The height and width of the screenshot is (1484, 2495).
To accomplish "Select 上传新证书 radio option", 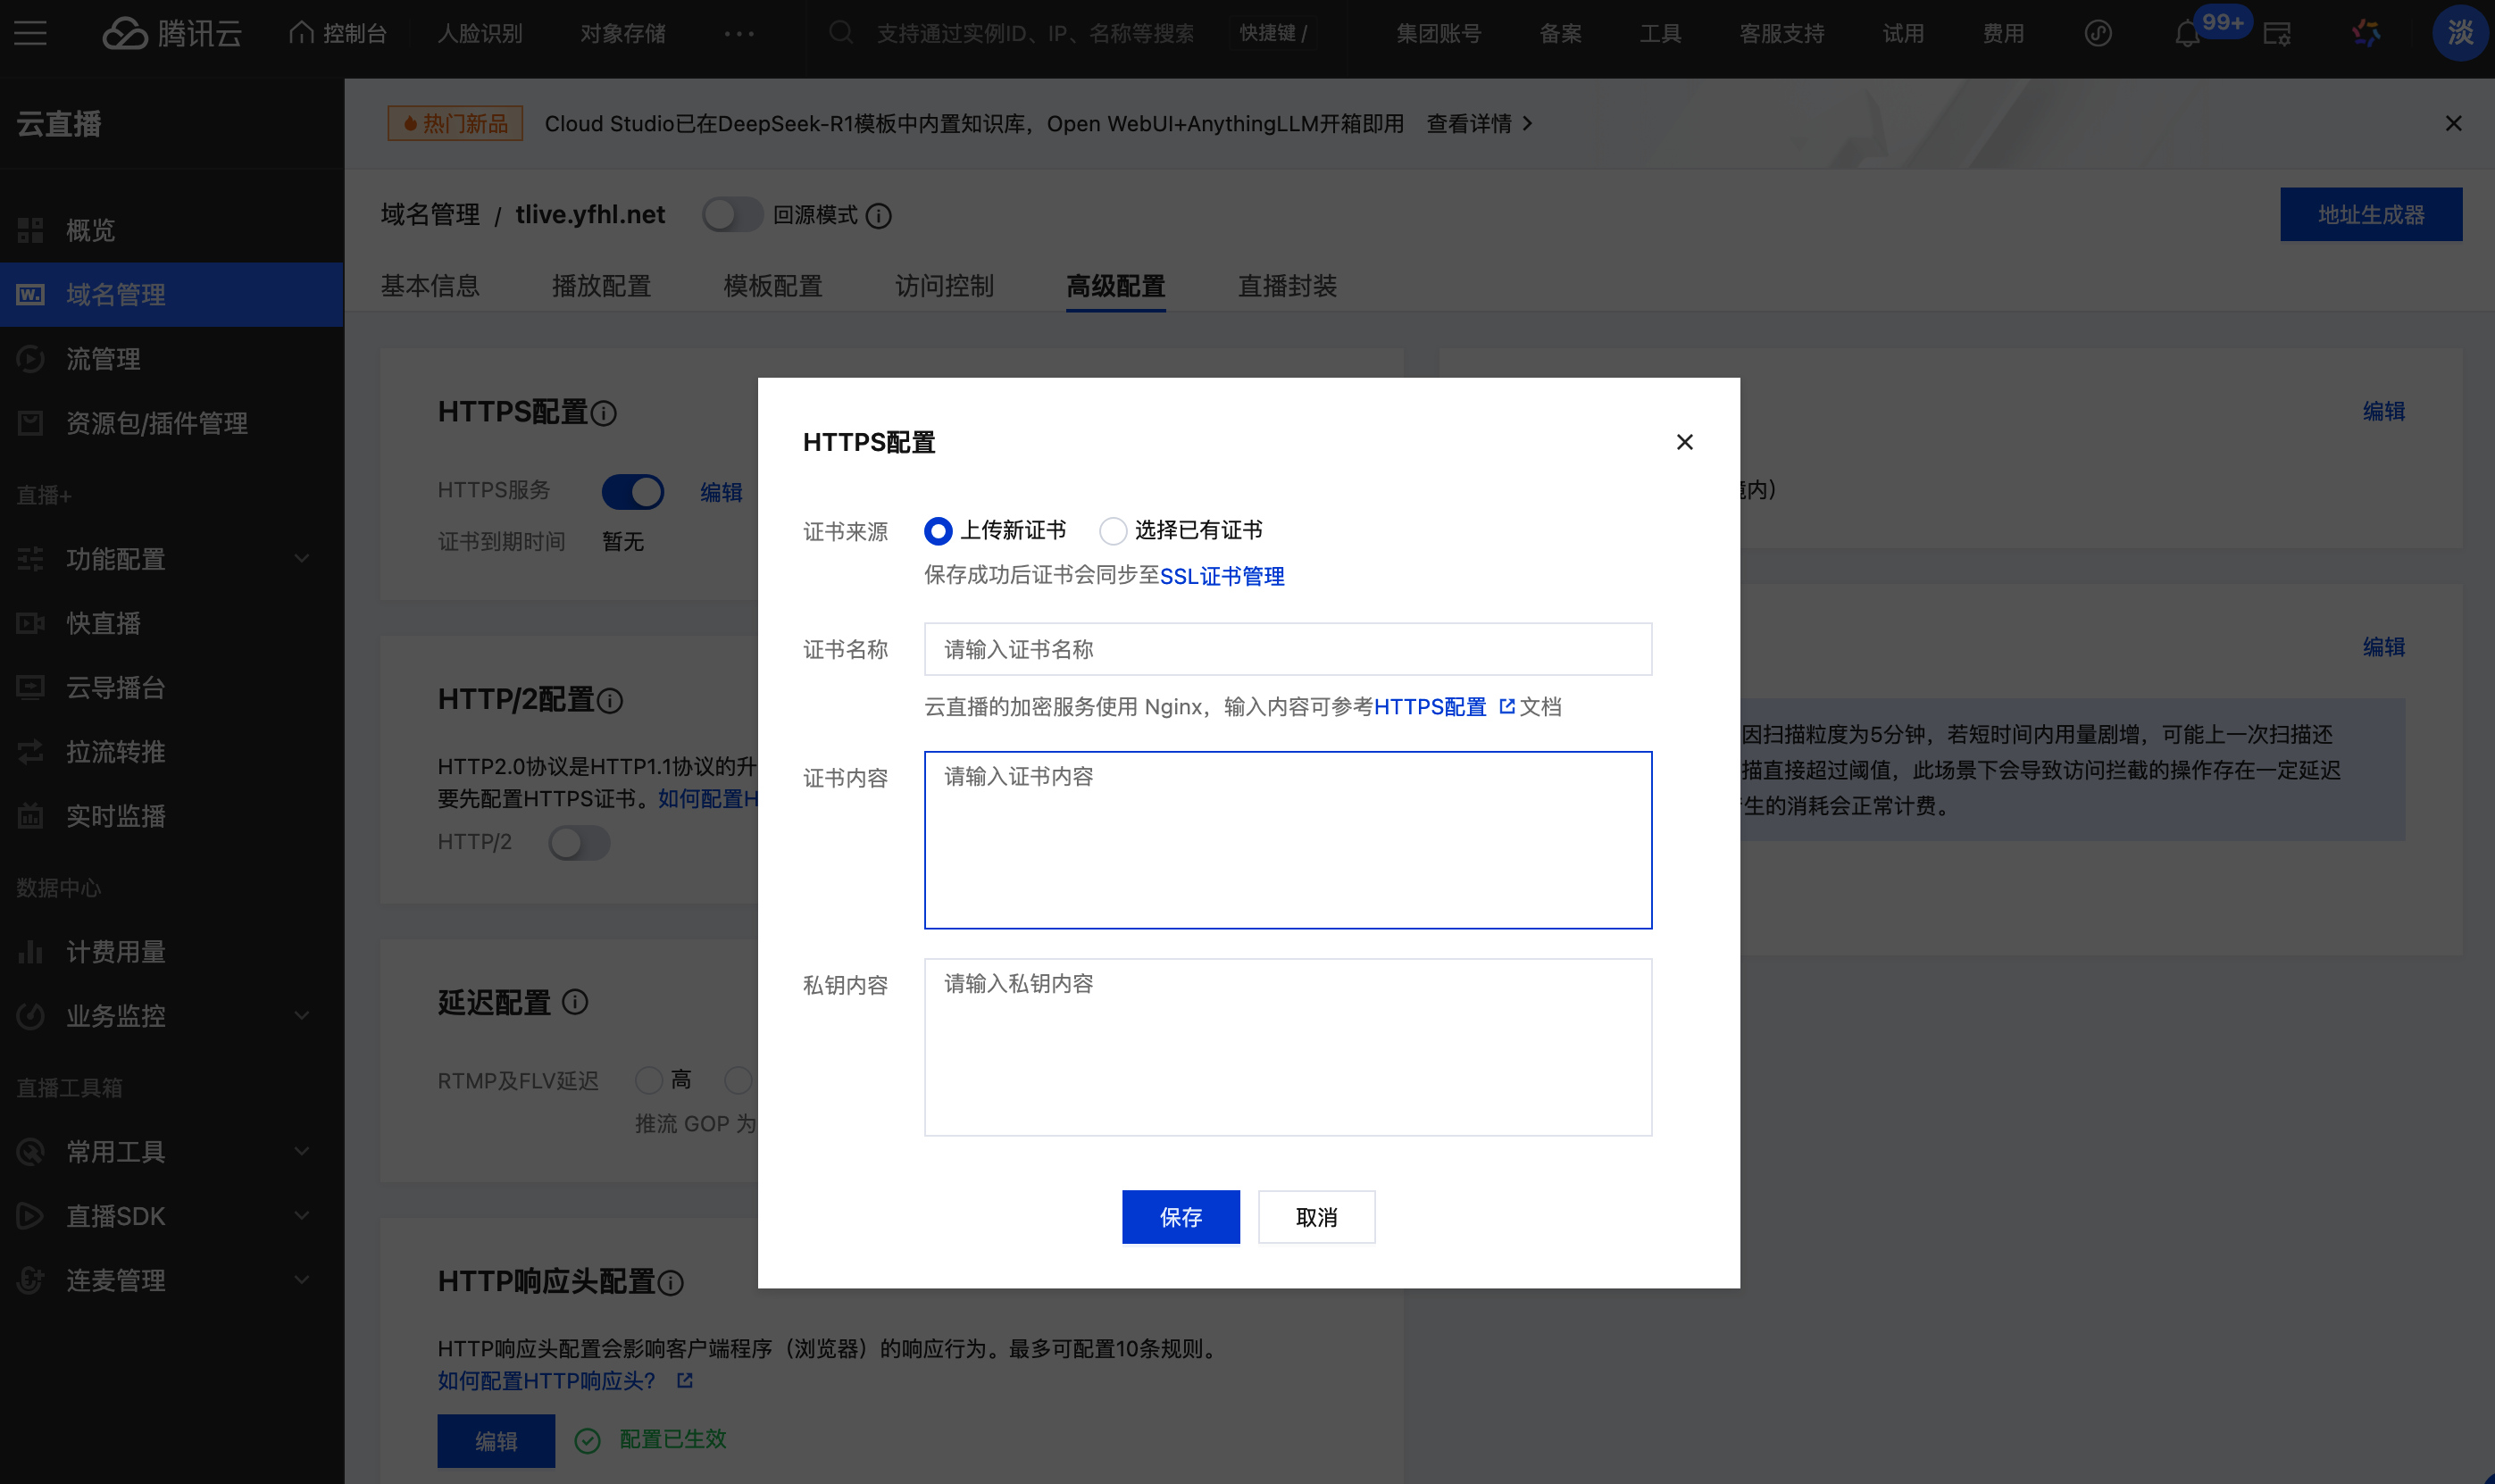I will (x=938, y=531).
